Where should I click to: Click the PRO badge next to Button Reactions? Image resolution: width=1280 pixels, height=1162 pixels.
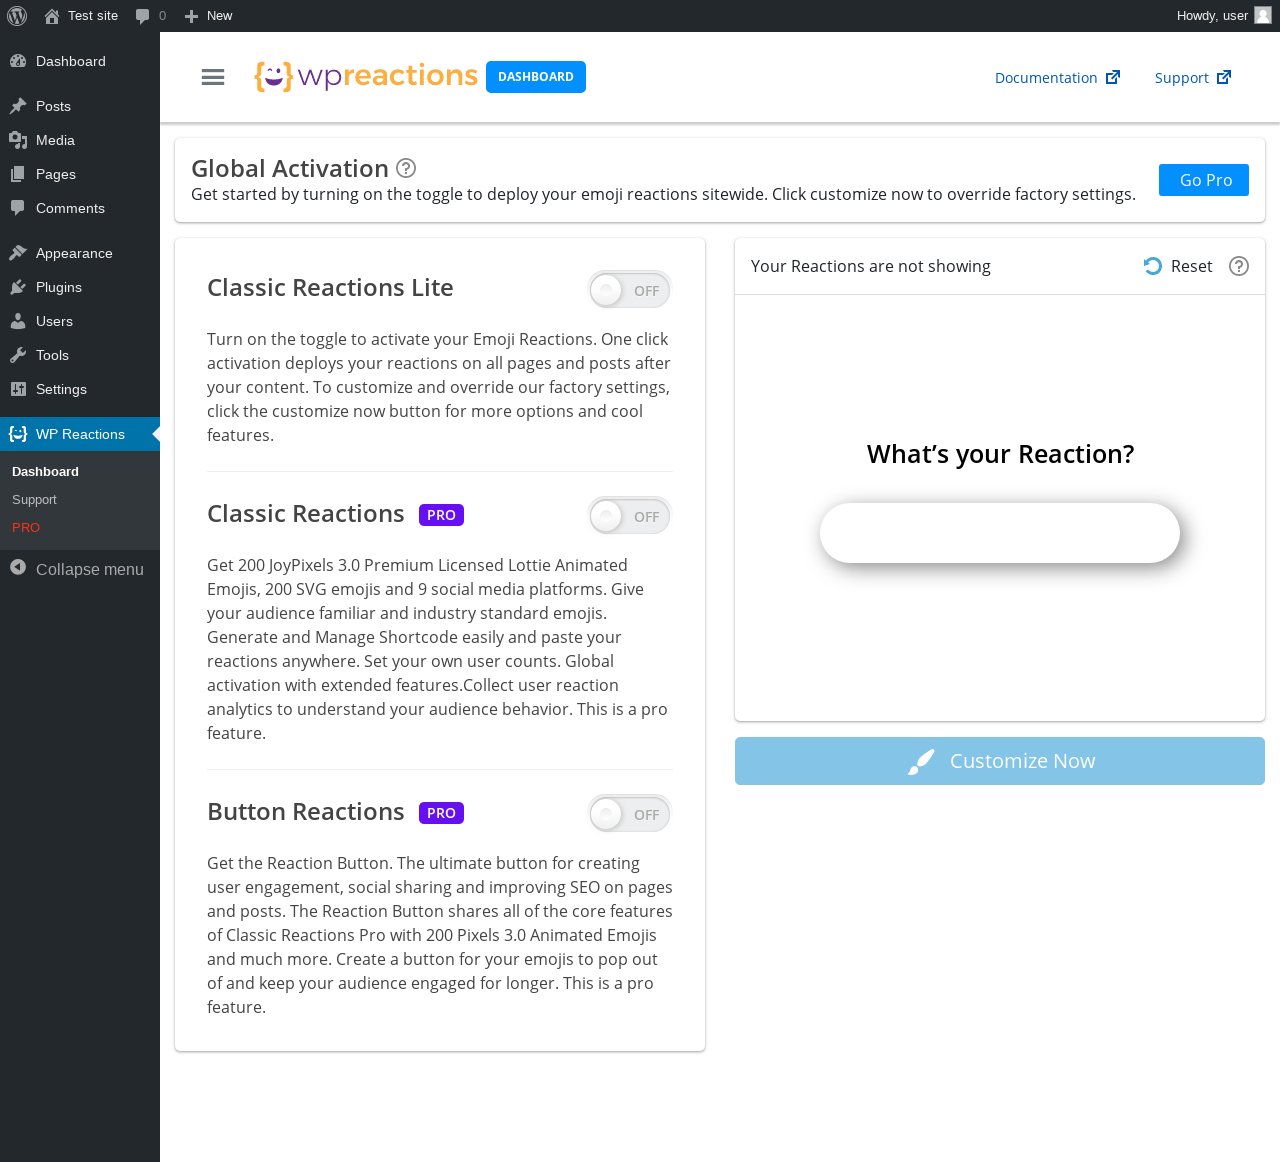point(441,813)
